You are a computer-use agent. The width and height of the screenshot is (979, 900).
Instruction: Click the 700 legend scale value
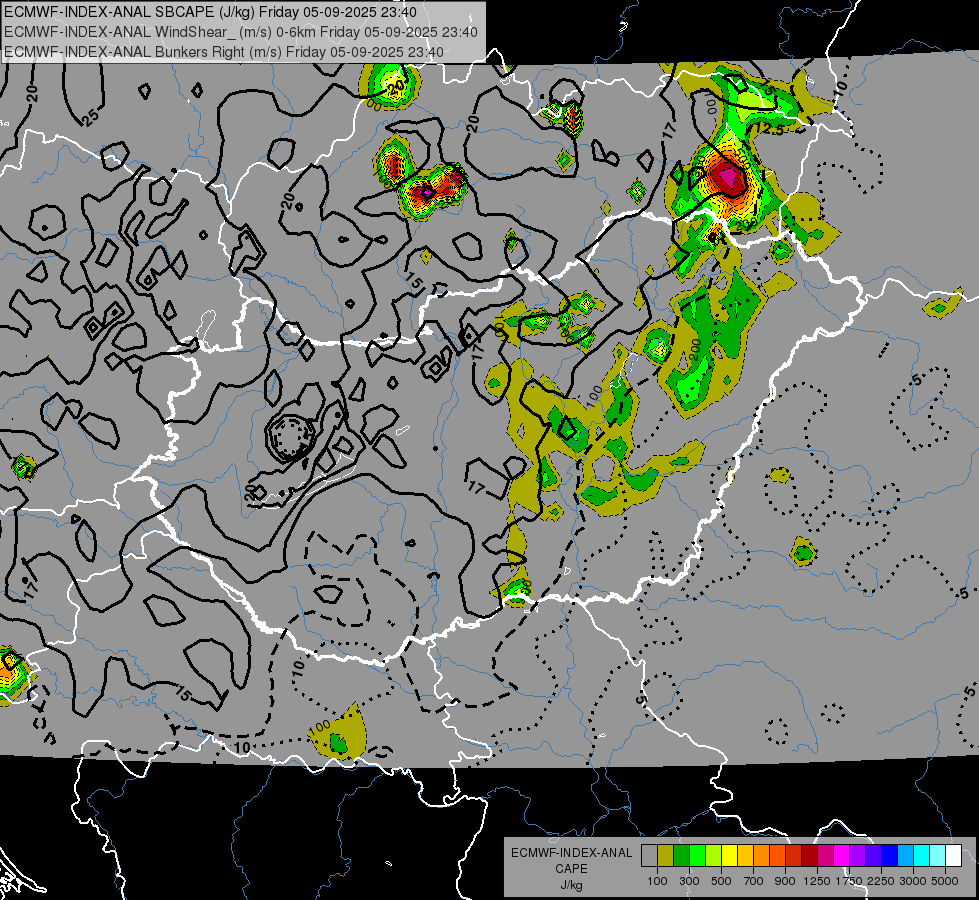754,881
